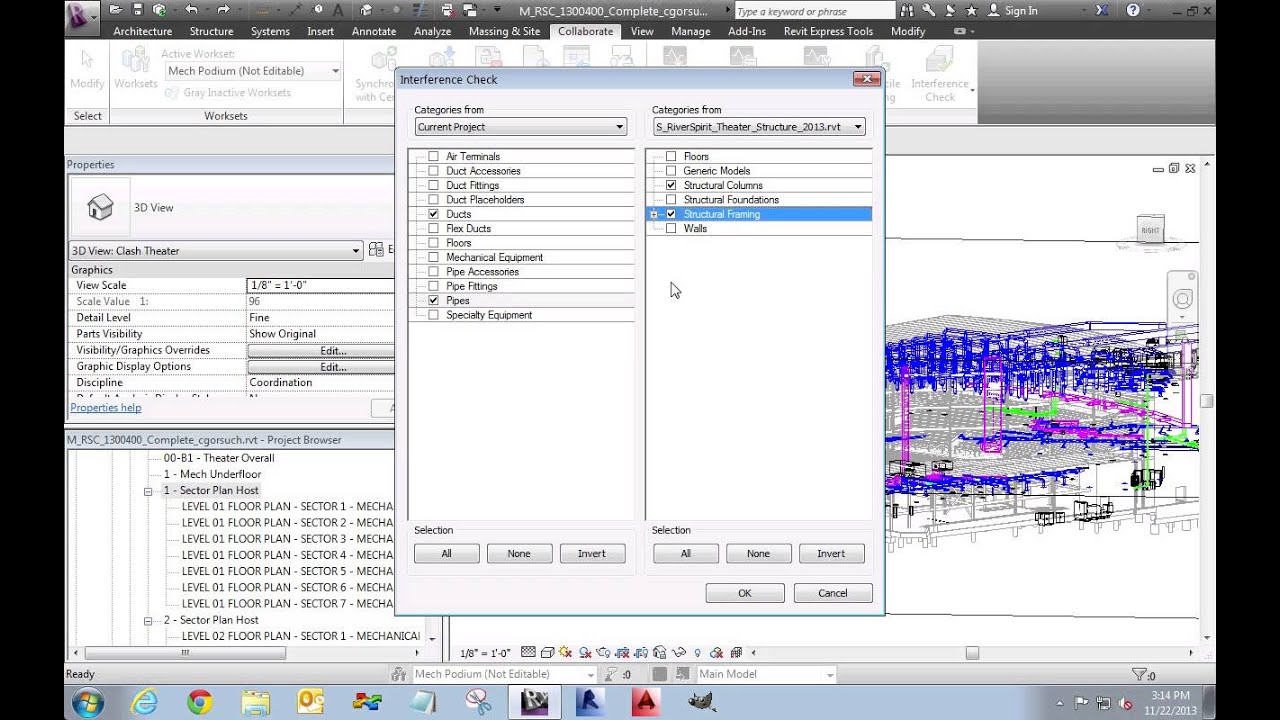Uncheck the Pipes category checkbox
The image size is (1280, 720).
point(433,300)
